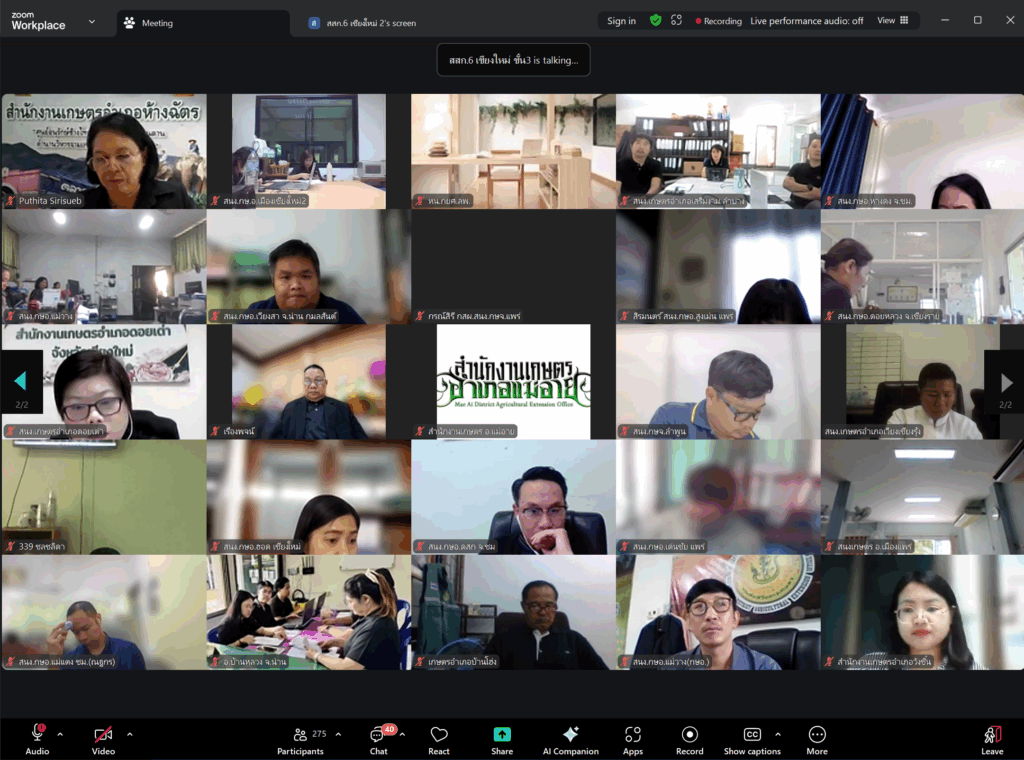Go to next page of video gallery
The height and width of the screenshot is (760, 1024).
[x=1006, y=383]
